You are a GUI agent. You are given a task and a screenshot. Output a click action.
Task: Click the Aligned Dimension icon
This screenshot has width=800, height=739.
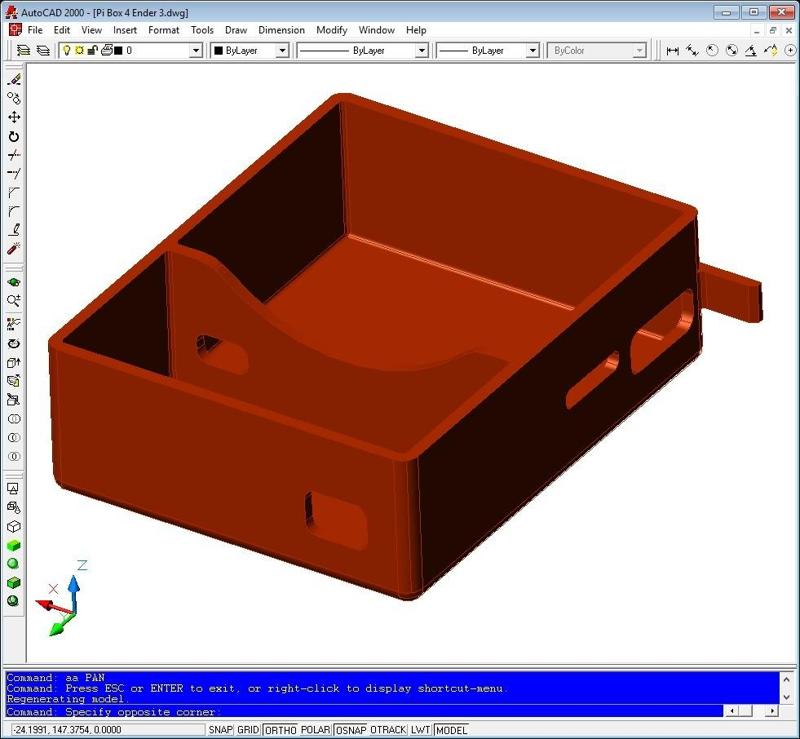(692, 50)
